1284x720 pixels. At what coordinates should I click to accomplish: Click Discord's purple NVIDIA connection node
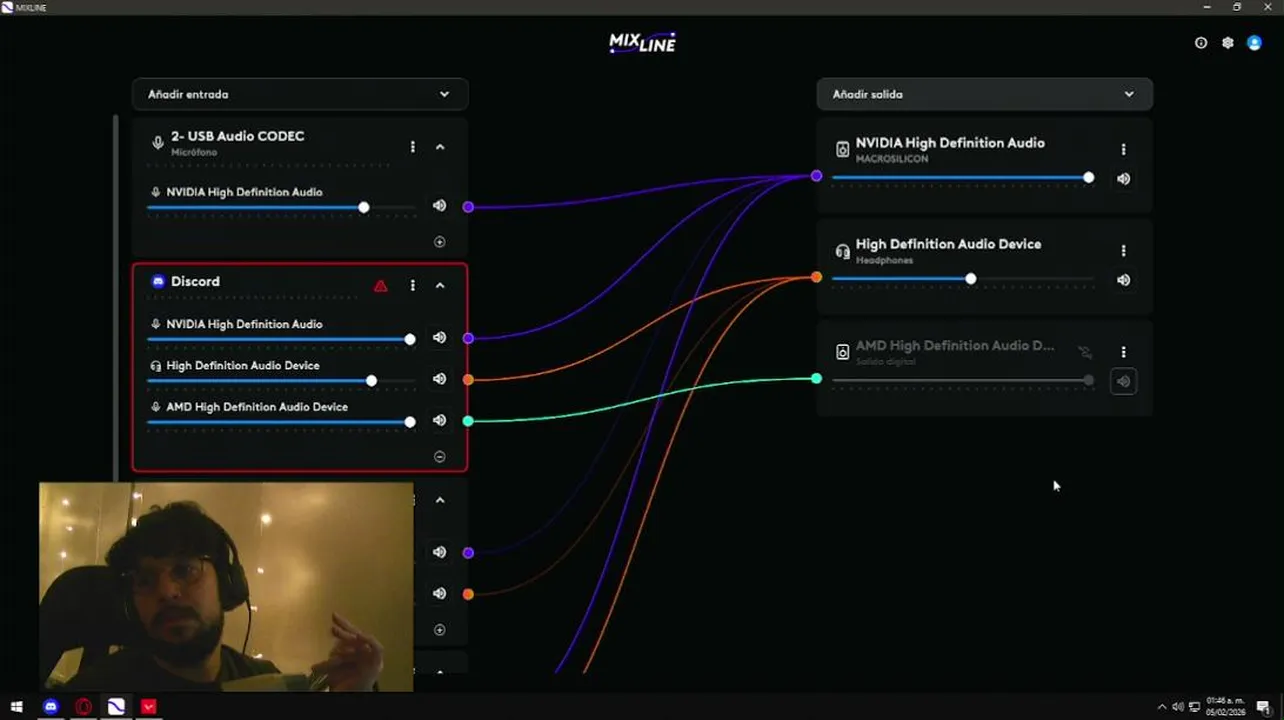pos(468,338)
